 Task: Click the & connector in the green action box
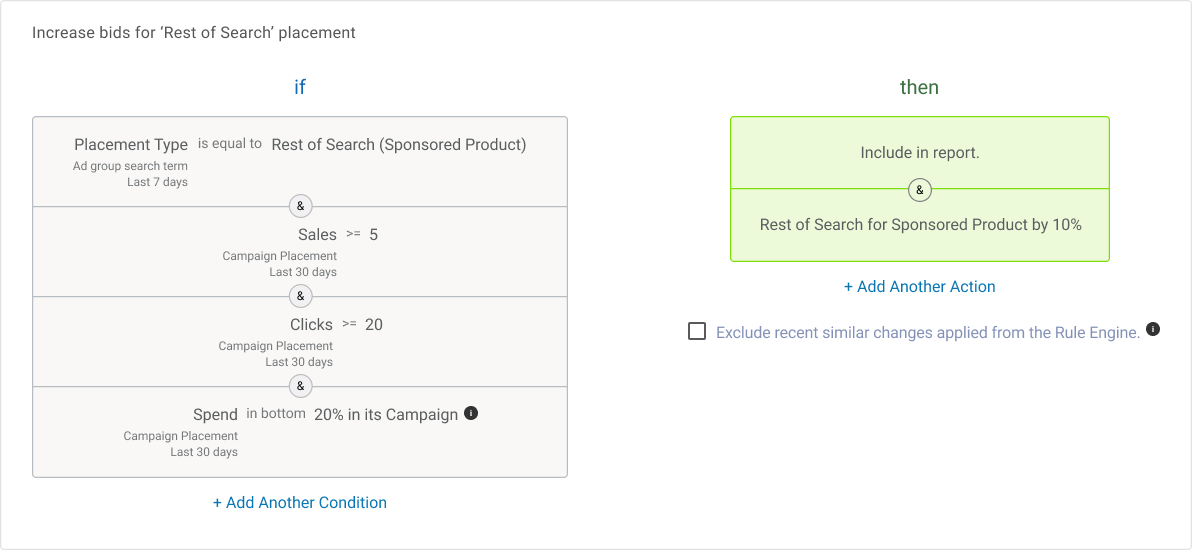(x=920, y=190)
